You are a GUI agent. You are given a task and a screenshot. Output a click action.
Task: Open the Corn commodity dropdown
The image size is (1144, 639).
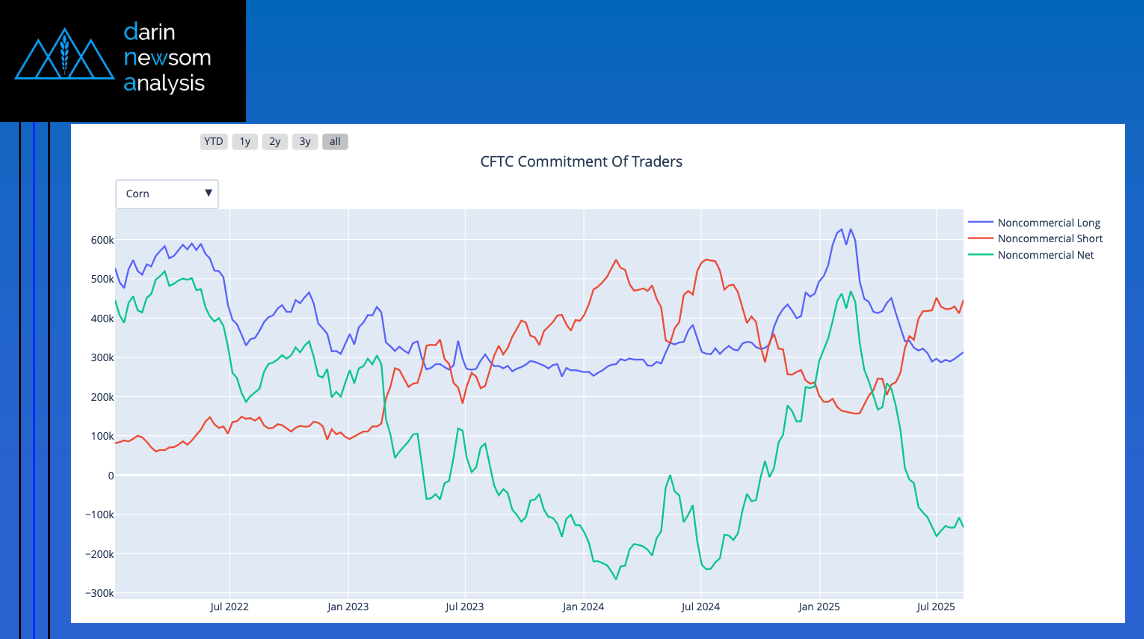click(166, 193)
